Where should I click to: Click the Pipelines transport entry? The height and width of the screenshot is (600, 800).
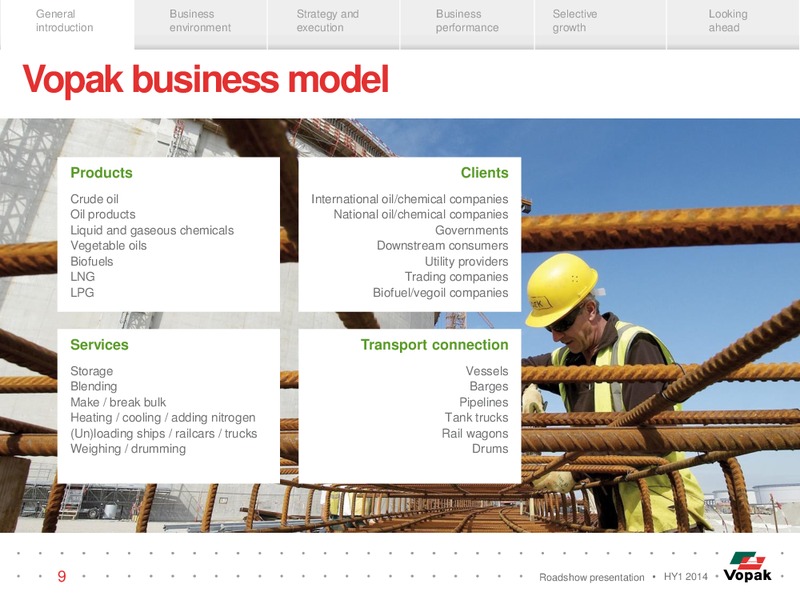point(484,402)
